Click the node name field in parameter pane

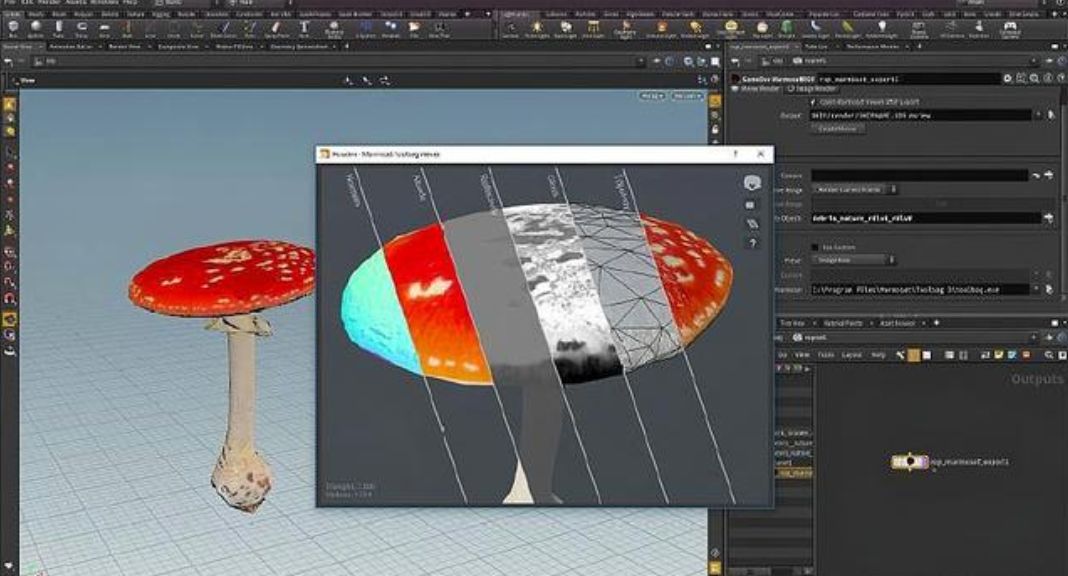tap(909, 78)
